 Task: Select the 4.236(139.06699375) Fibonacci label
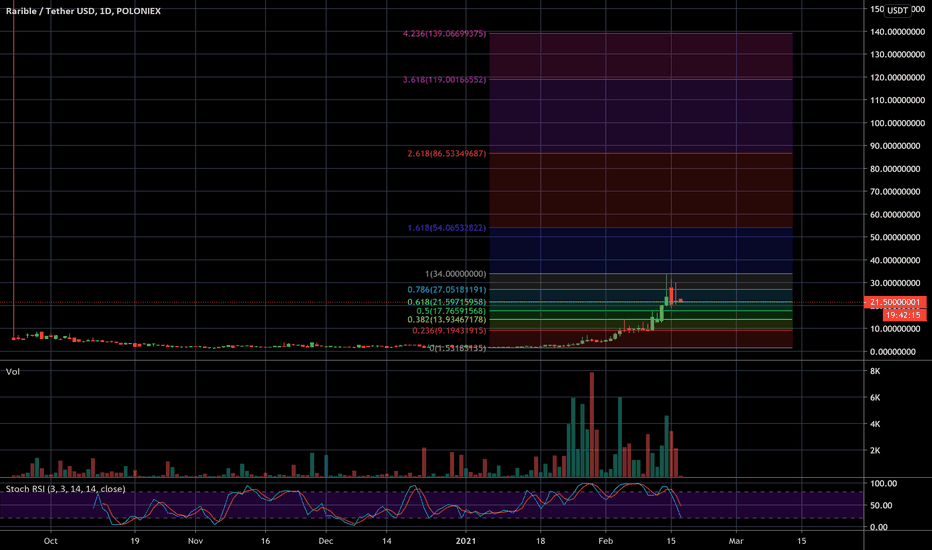(x=444, y=34)
